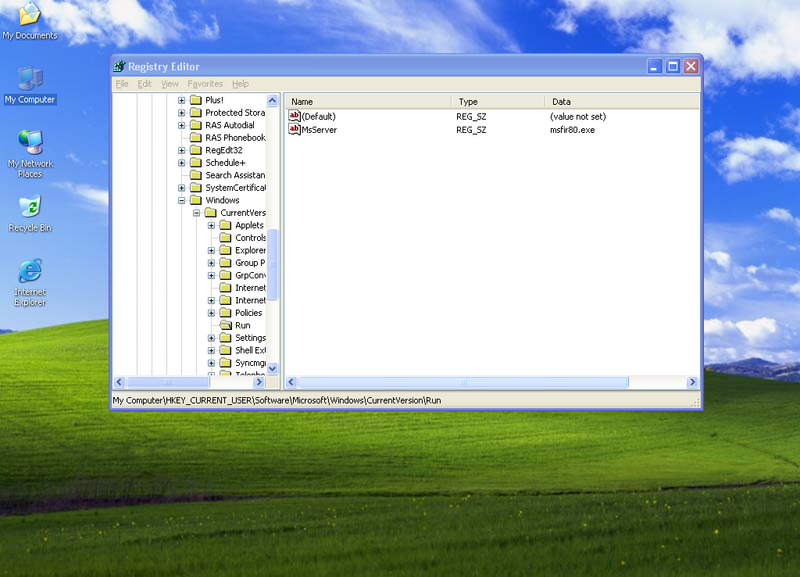The height and width of the screenshot is (577, 800).
Task: Click the Group P key folder icon
Action: (x=226, y=263)
